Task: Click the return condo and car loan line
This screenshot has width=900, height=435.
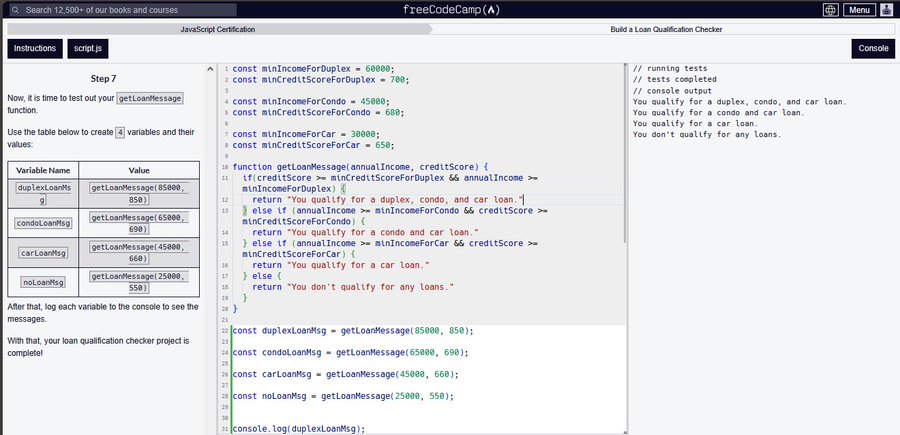Action: coord(366,232)
